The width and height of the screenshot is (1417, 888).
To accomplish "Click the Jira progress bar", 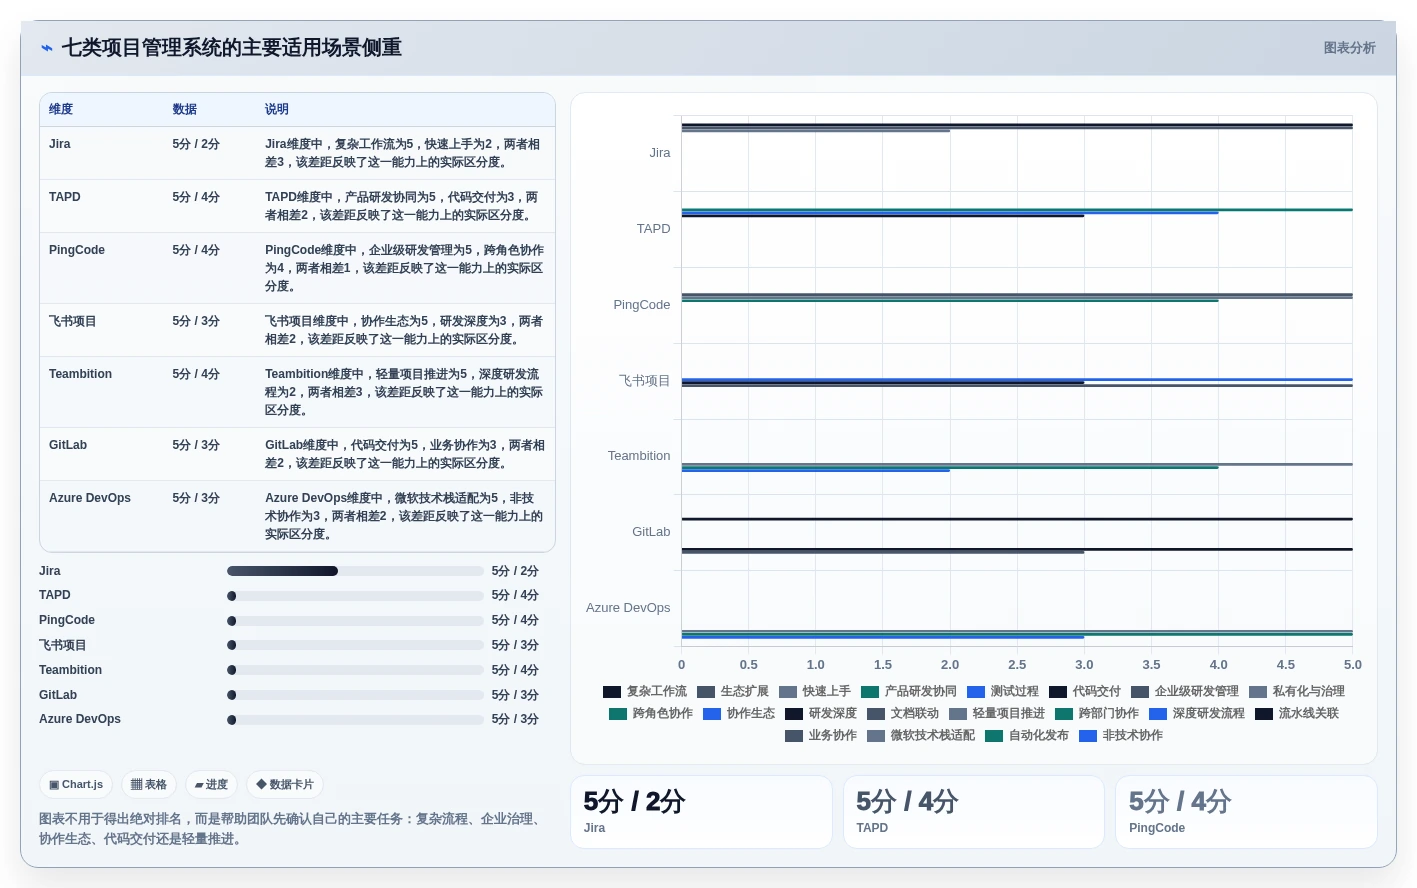I will coord(355,571).
